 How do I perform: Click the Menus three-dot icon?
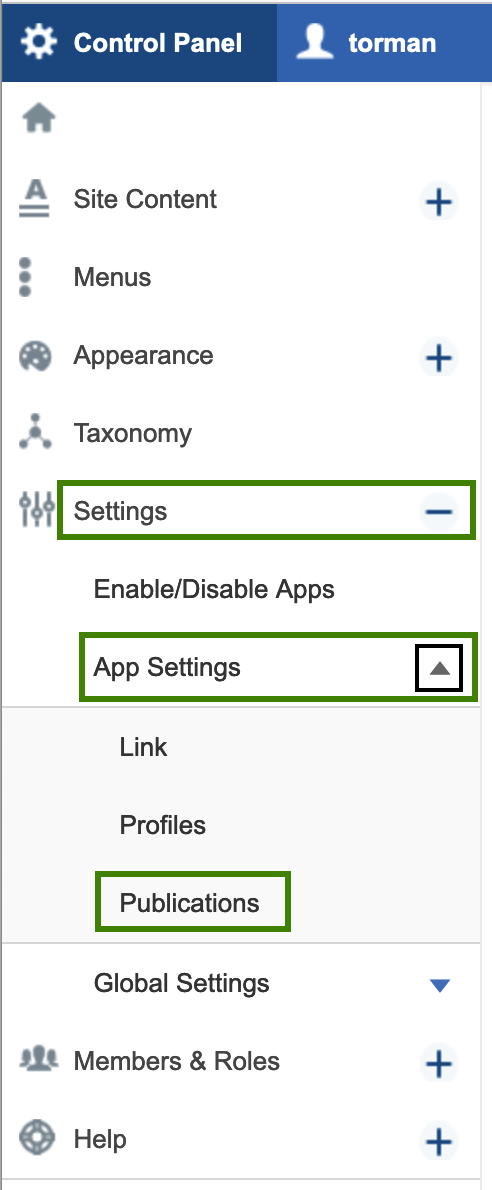point(26,277)
